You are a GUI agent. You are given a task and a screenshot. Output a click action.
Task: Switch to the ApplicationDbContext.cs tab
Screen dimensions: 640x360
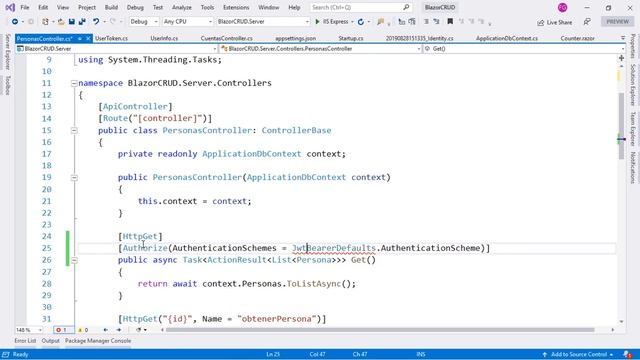pos(507,38)
